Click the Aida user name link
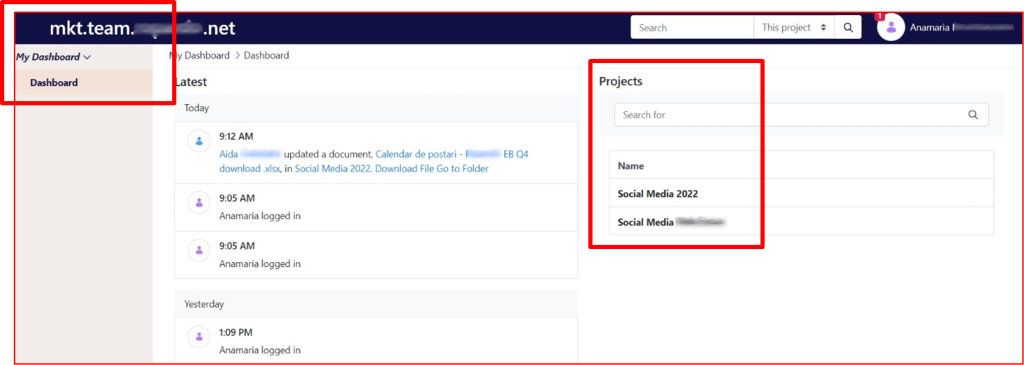The image size is (1024, 365). pos(250,155)
